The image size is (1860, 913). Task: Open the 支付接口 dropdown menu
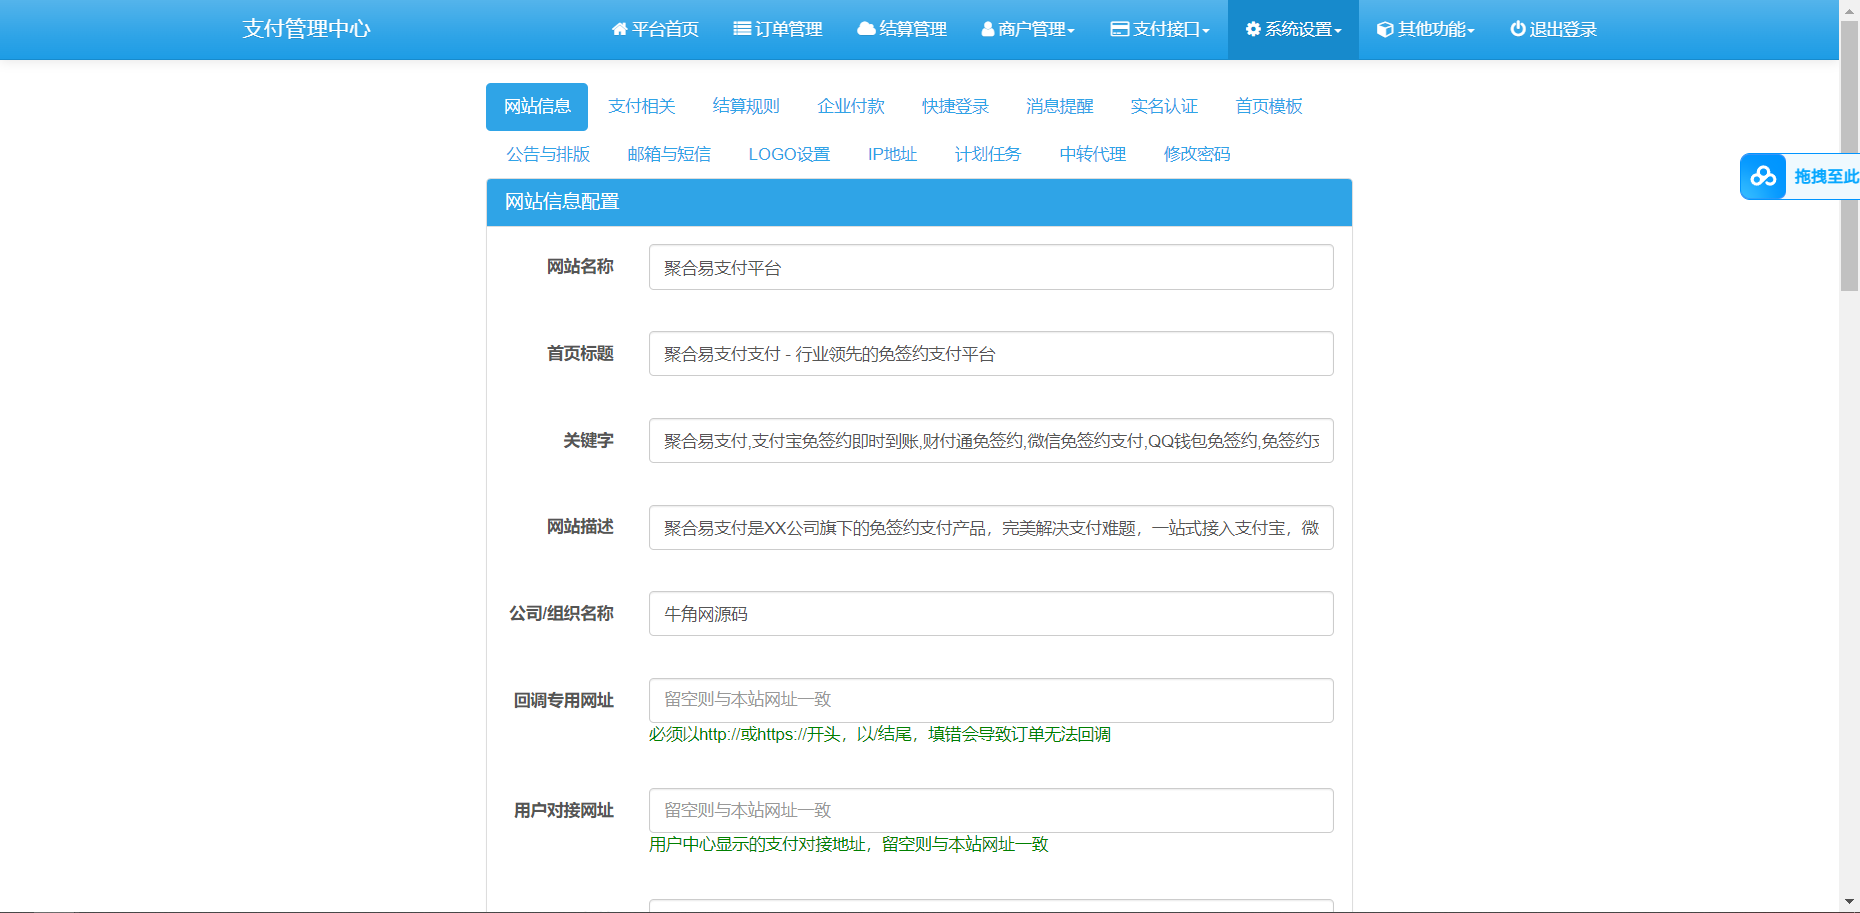point(1160,29)
